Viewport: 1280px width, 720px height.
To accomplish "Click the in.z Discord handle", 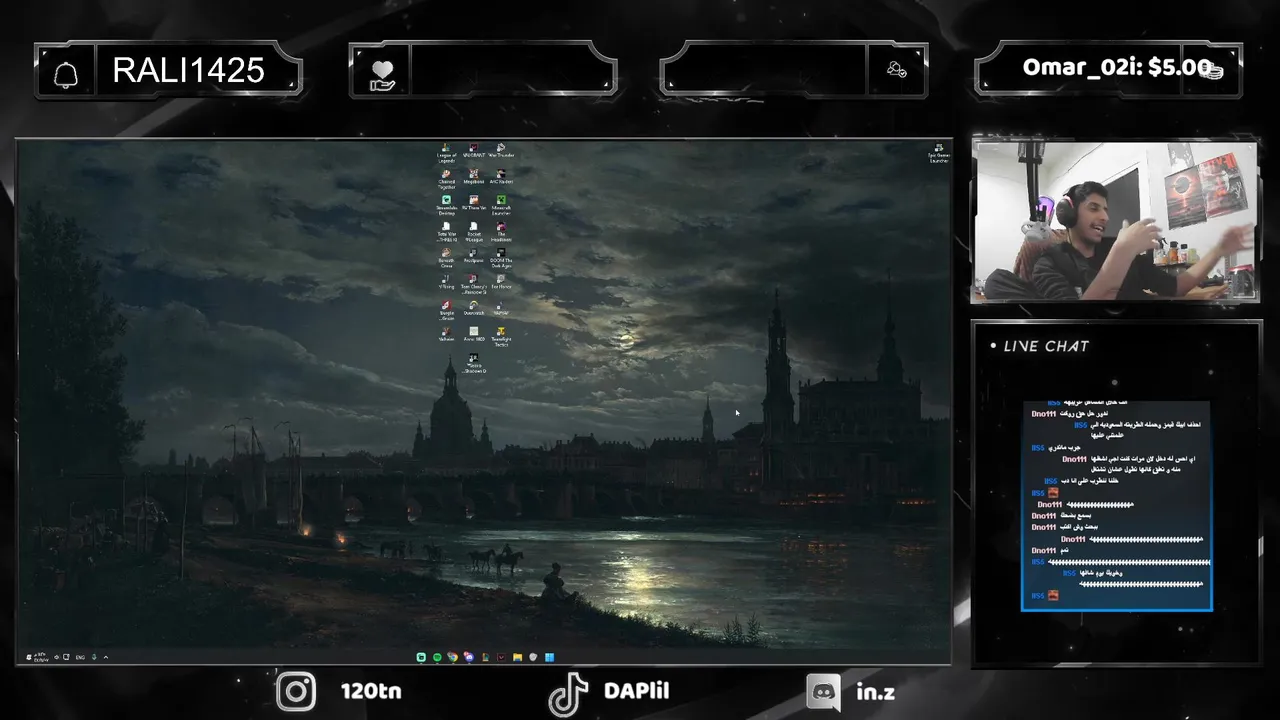I will coord(875,691).
